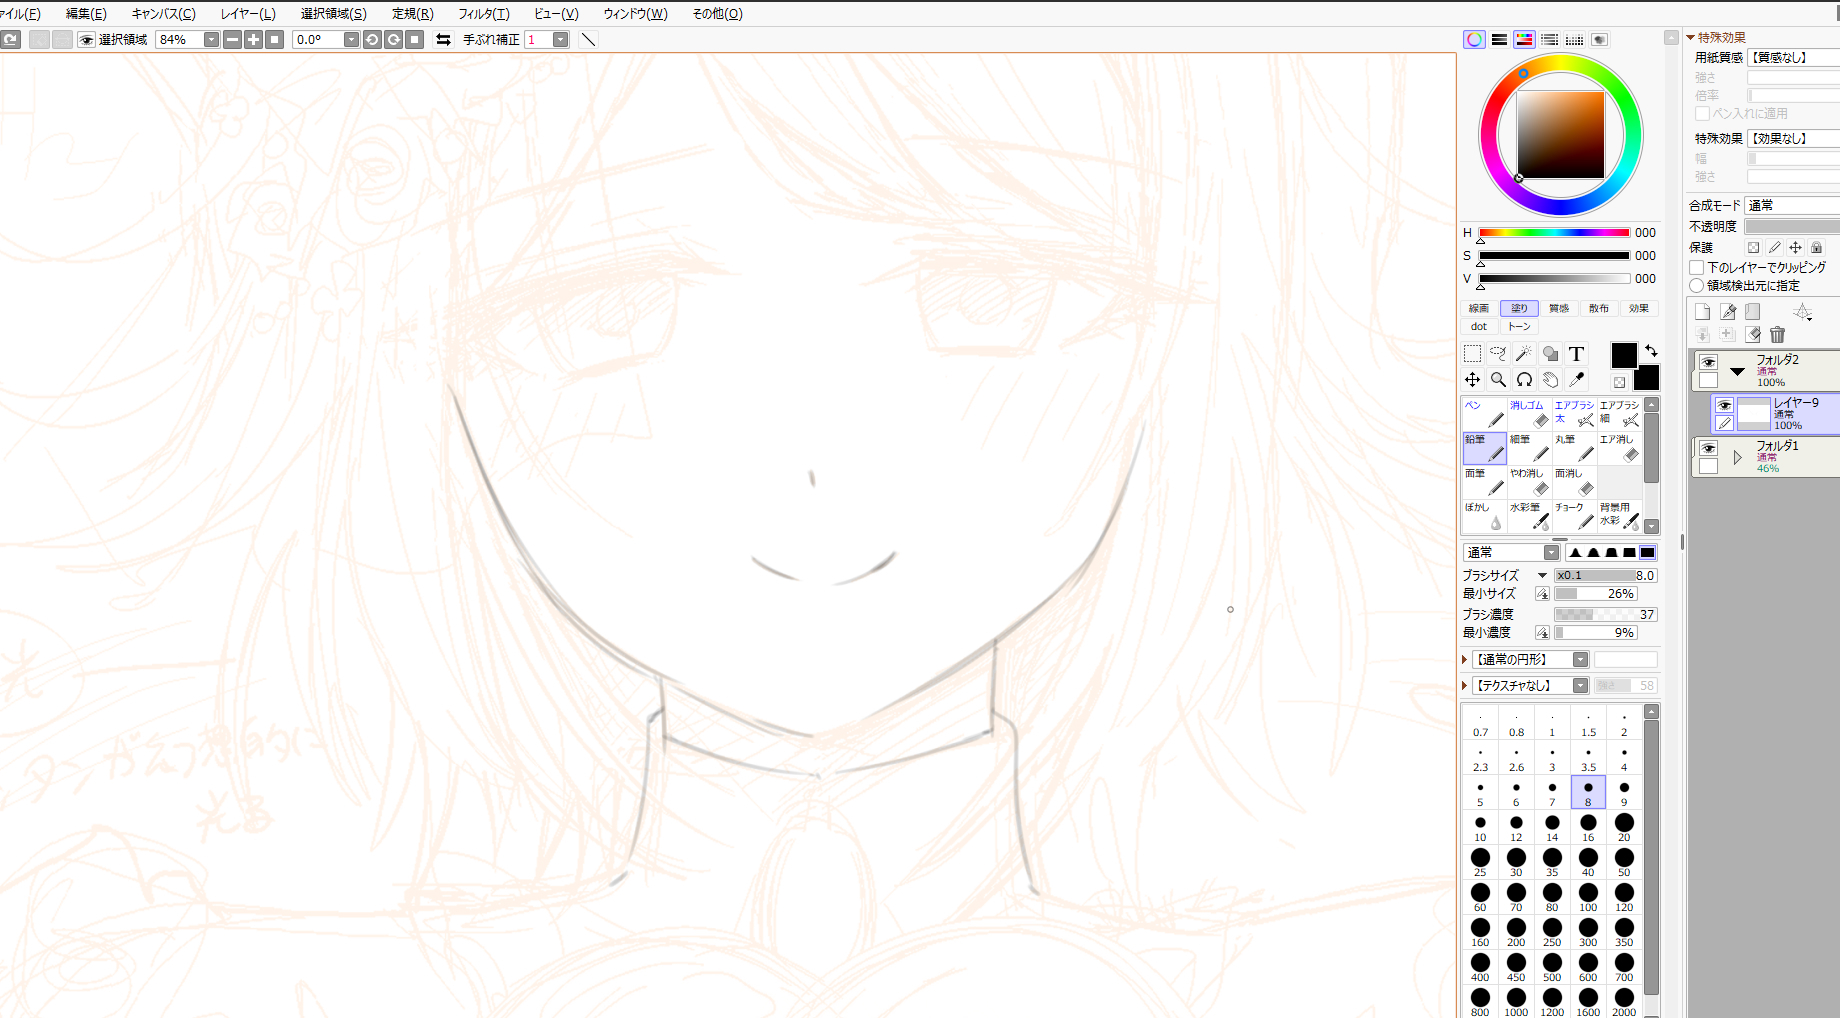Screen dimensions: 1840x1018
Task: Open the テクスチャなし texture dropdown
Action: (1580, 686)
